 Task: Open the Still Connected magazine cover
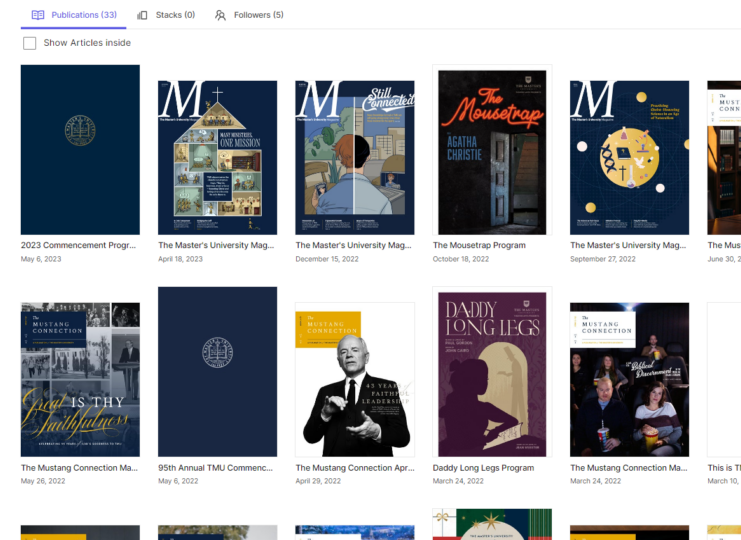click(355, 158)
